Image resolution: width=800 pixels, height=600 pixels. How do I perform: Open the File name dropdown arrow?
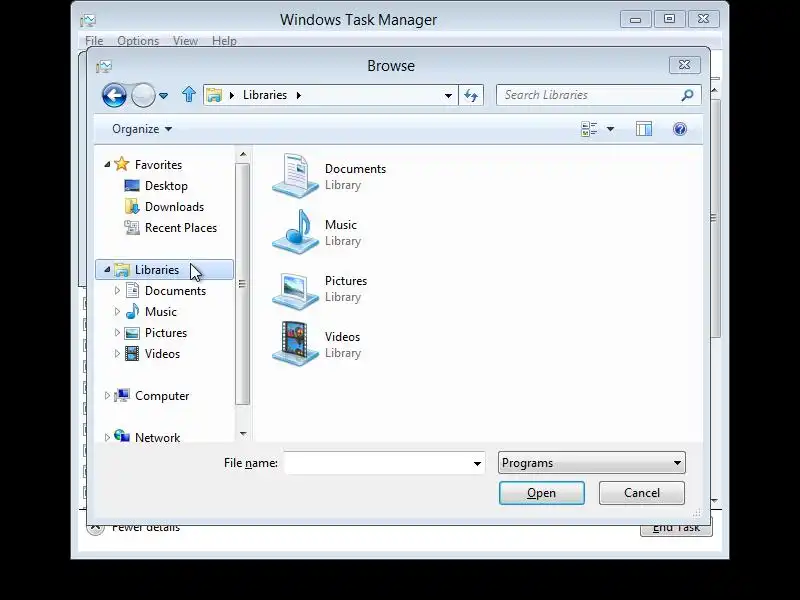pyautogui.click(x=477, y=463)
